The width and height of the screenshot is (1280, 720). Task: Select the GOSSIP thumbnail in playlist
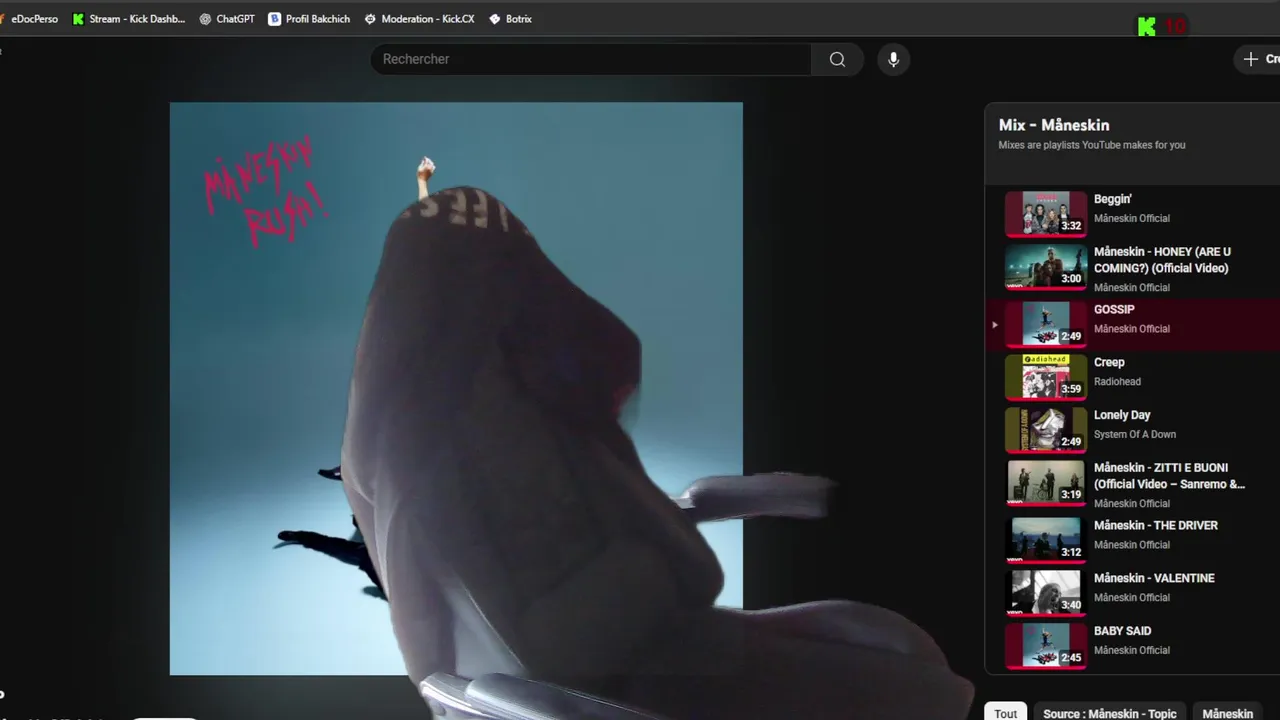point(1046,324)
